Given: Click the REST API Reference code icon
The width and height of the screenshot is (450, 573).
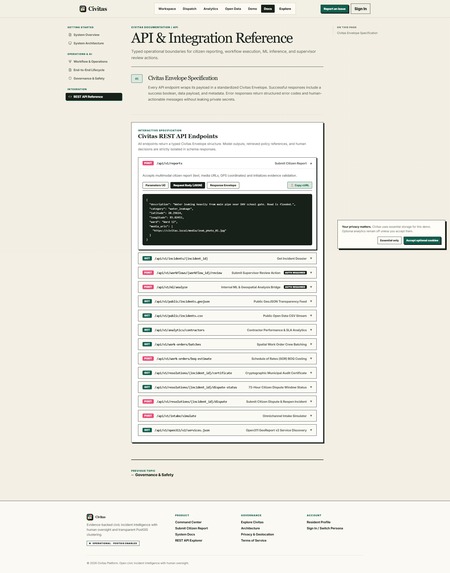Looking at the screenshot, I should point(70,97).
